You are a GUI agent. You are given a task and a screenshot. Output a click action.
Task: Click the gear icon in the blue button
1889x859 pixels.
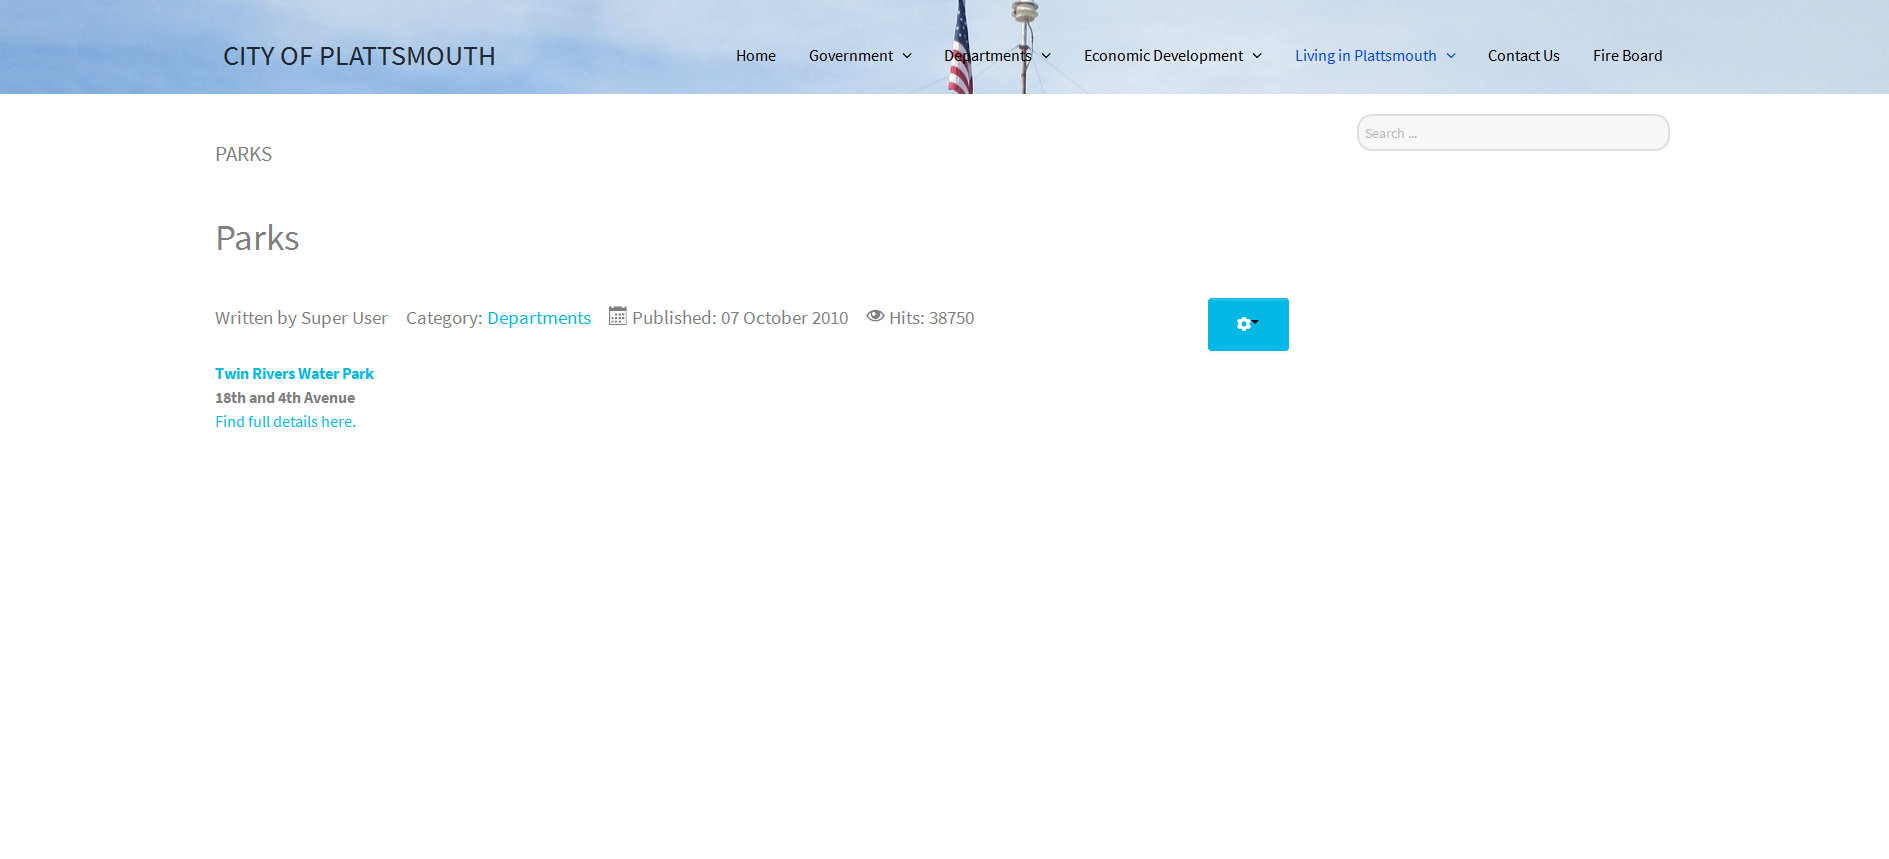[x=1244, y=324]
